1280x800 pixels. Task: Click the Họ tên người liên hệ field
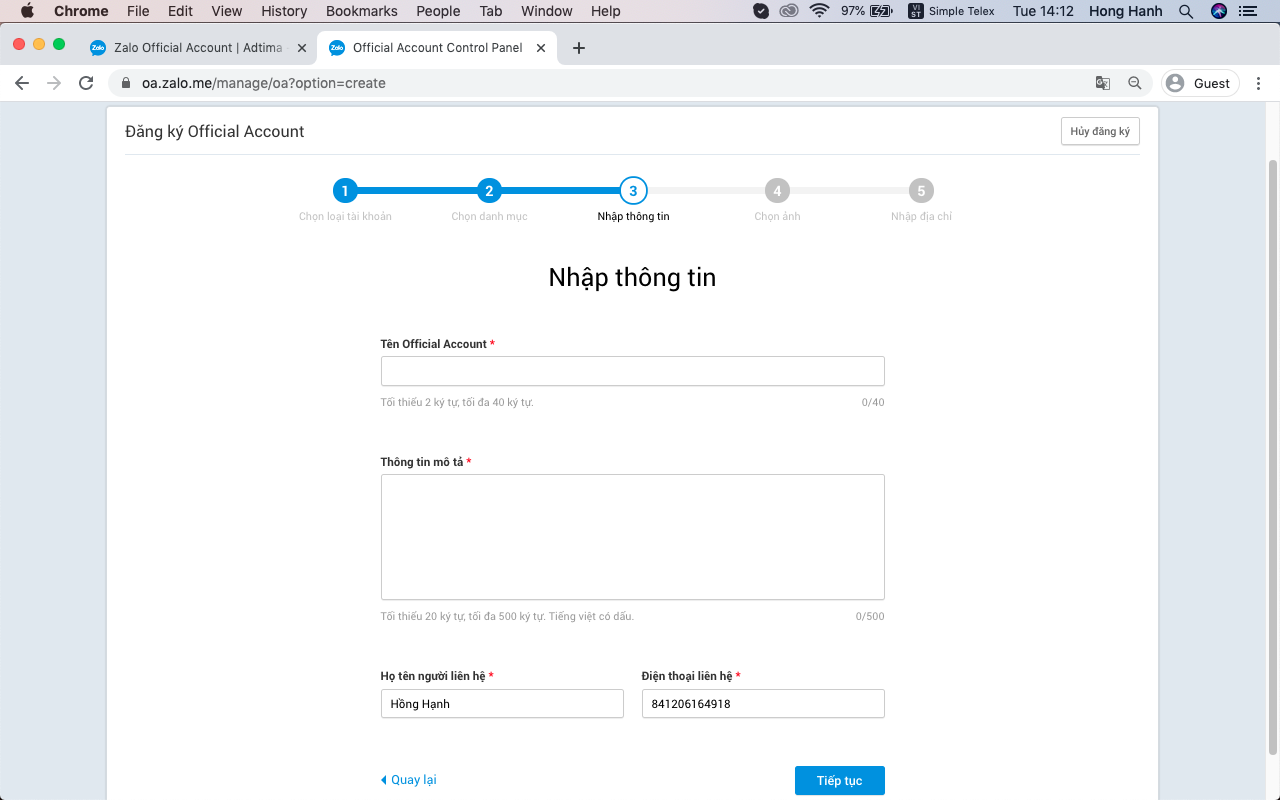502,704
